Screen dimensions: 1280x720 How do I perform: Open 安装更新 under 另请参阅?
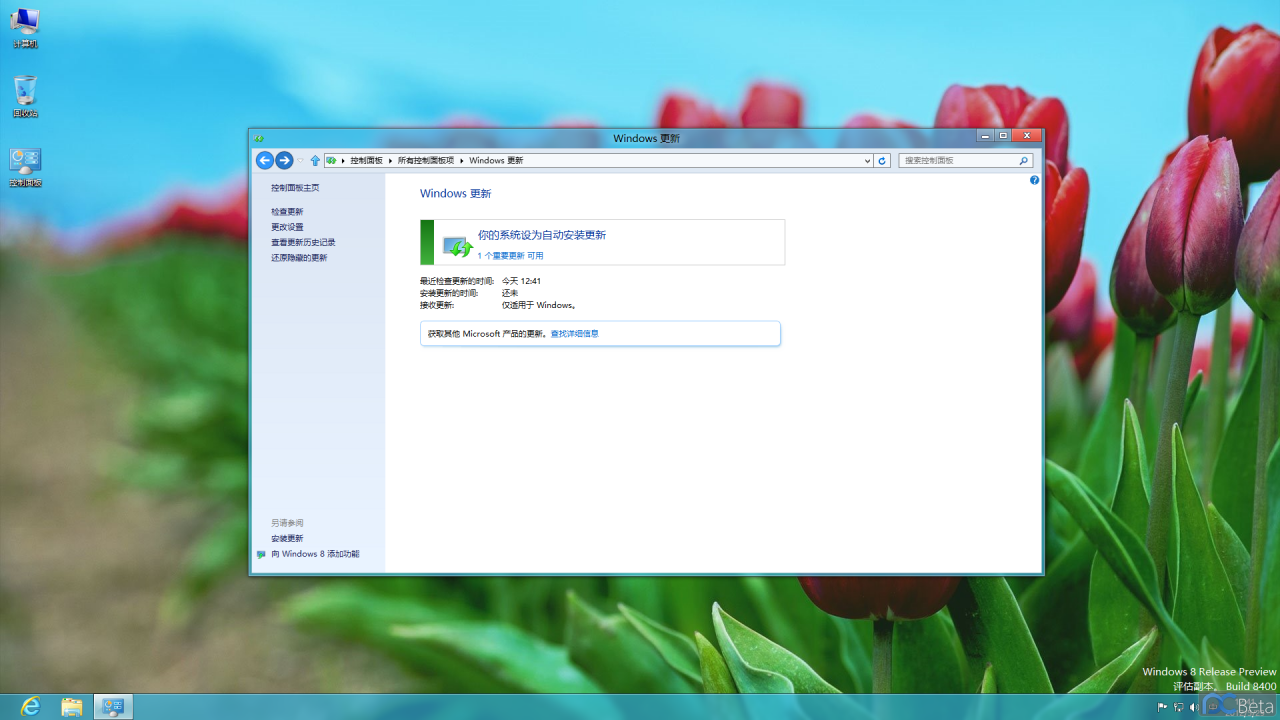pyautogui.click(x=287, y=538)
